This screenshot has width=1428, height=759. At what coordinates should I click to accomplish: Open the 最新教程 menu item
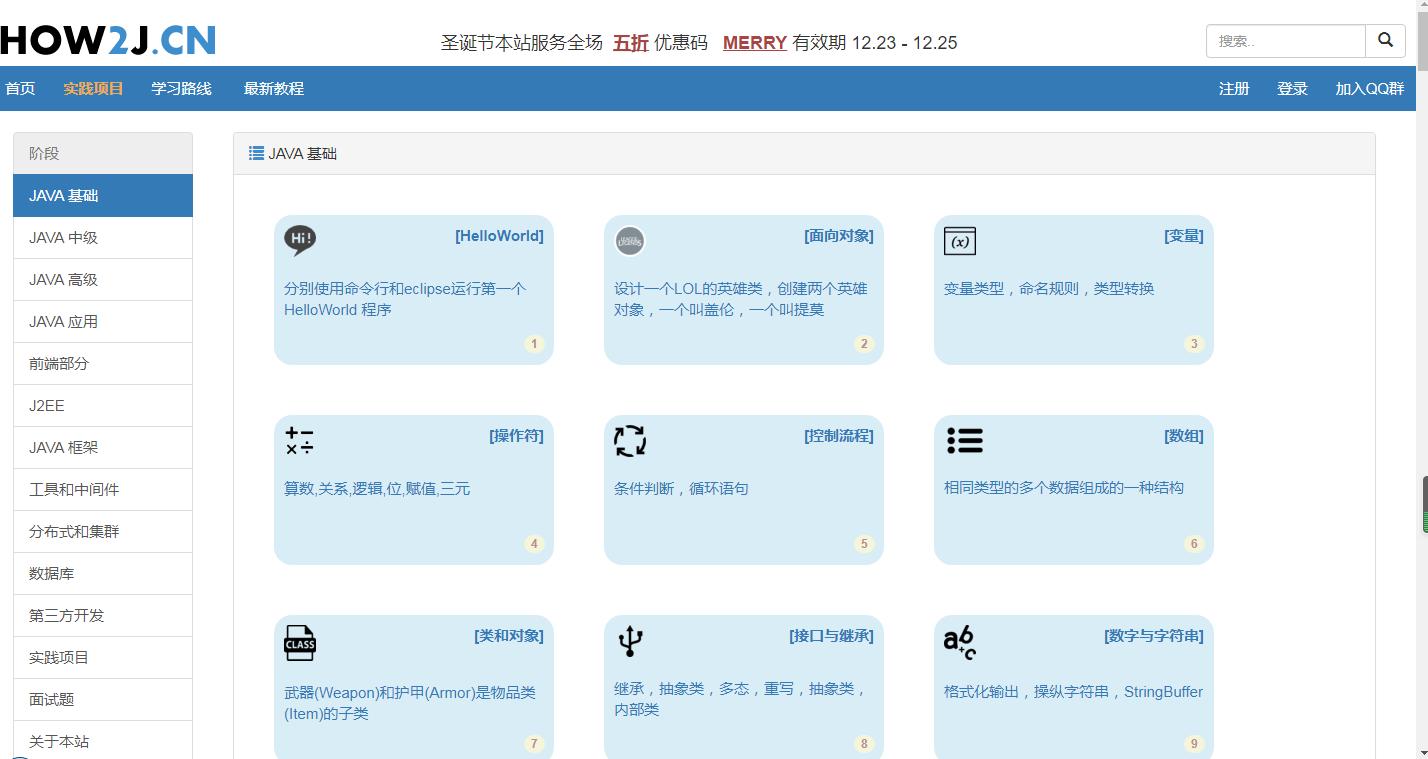(x=273, y=89)
